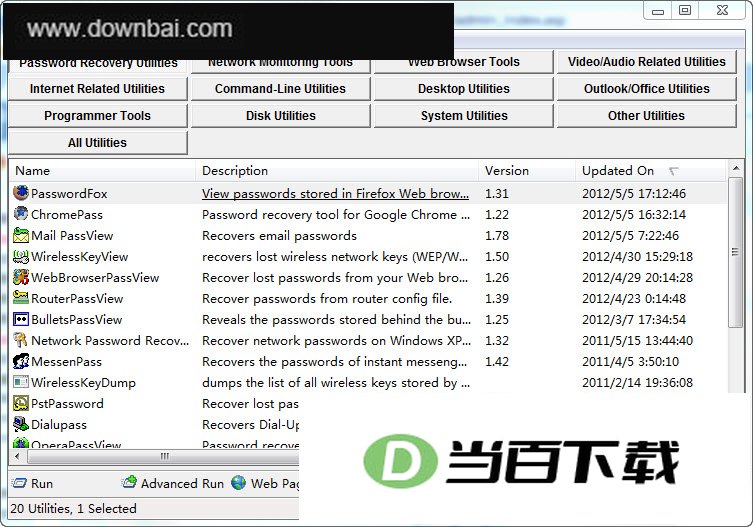Select Dialupass name text

(x=59, y=425)
